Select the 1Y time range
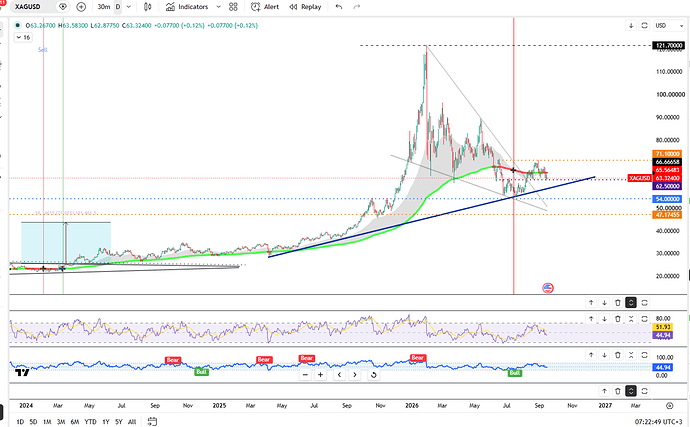Screen dimensions: 690x427 point(106,422)
